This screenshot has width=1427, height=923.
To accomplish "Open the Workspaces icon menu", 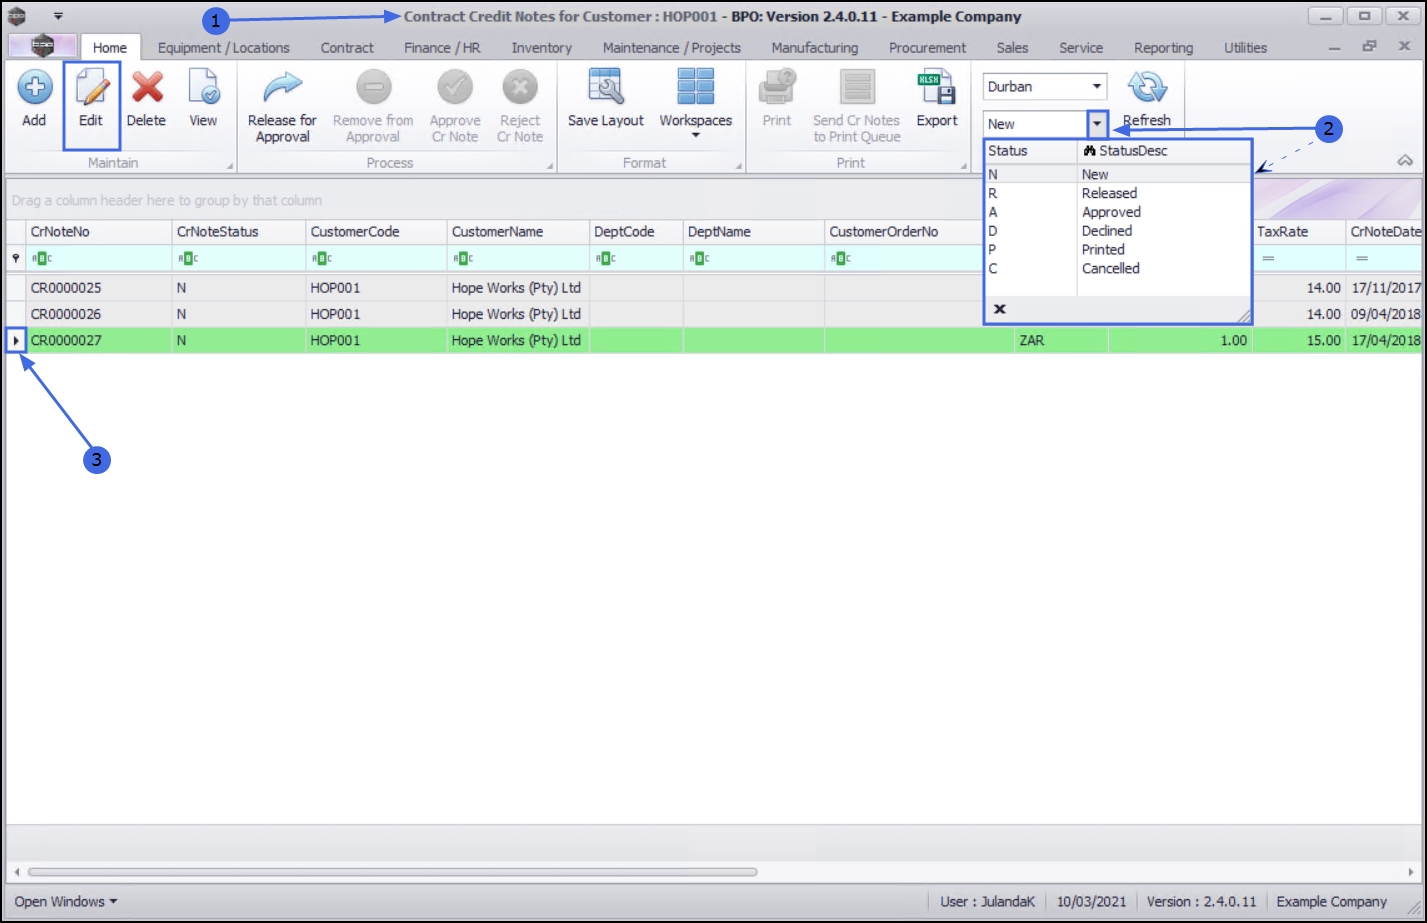I will (x=696, y=88).
